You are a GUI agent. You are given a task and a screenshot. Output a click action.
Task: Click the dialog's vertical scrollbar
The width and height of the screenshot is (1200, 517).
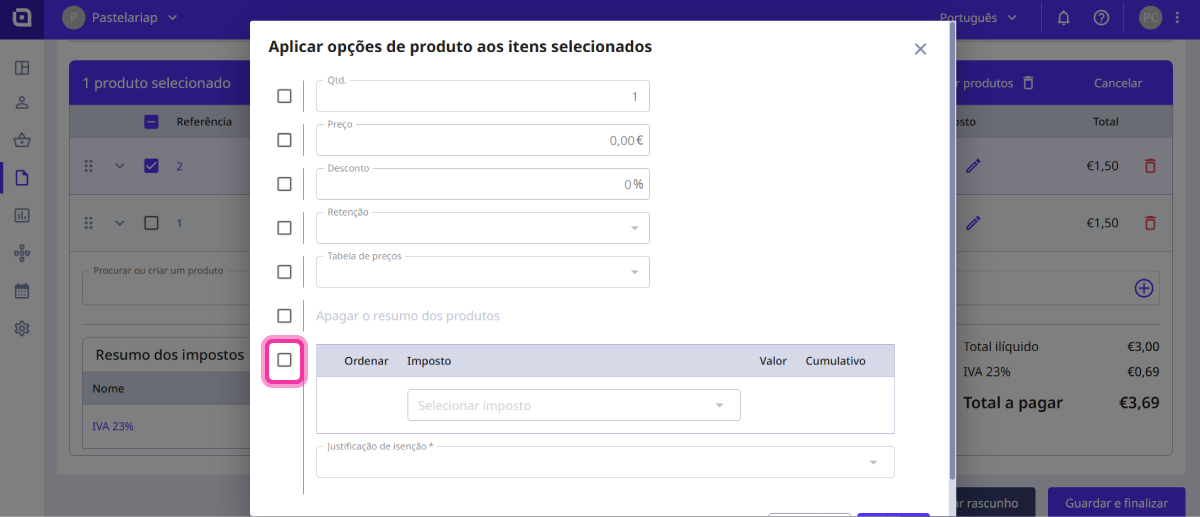pos(952,250)
